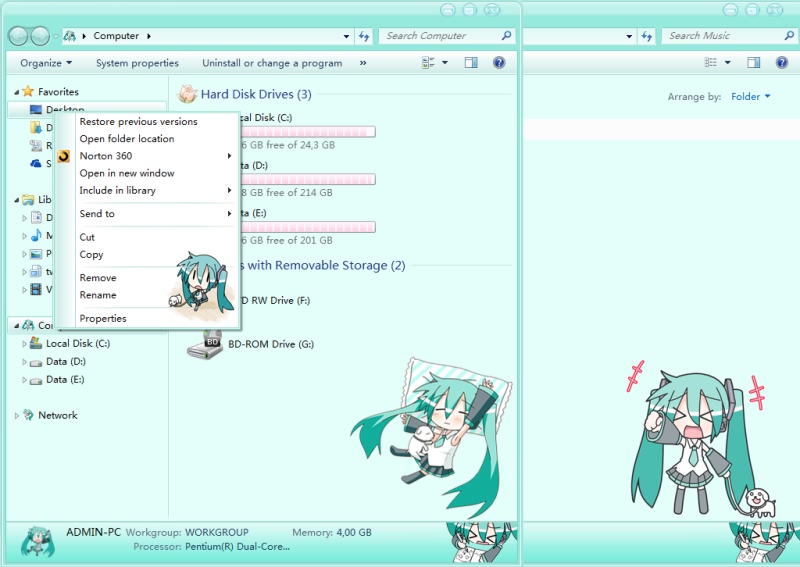Open Help icon in Computer window toolbar
The width and height of the screenshot is (800, 567).
pos(499,63)
